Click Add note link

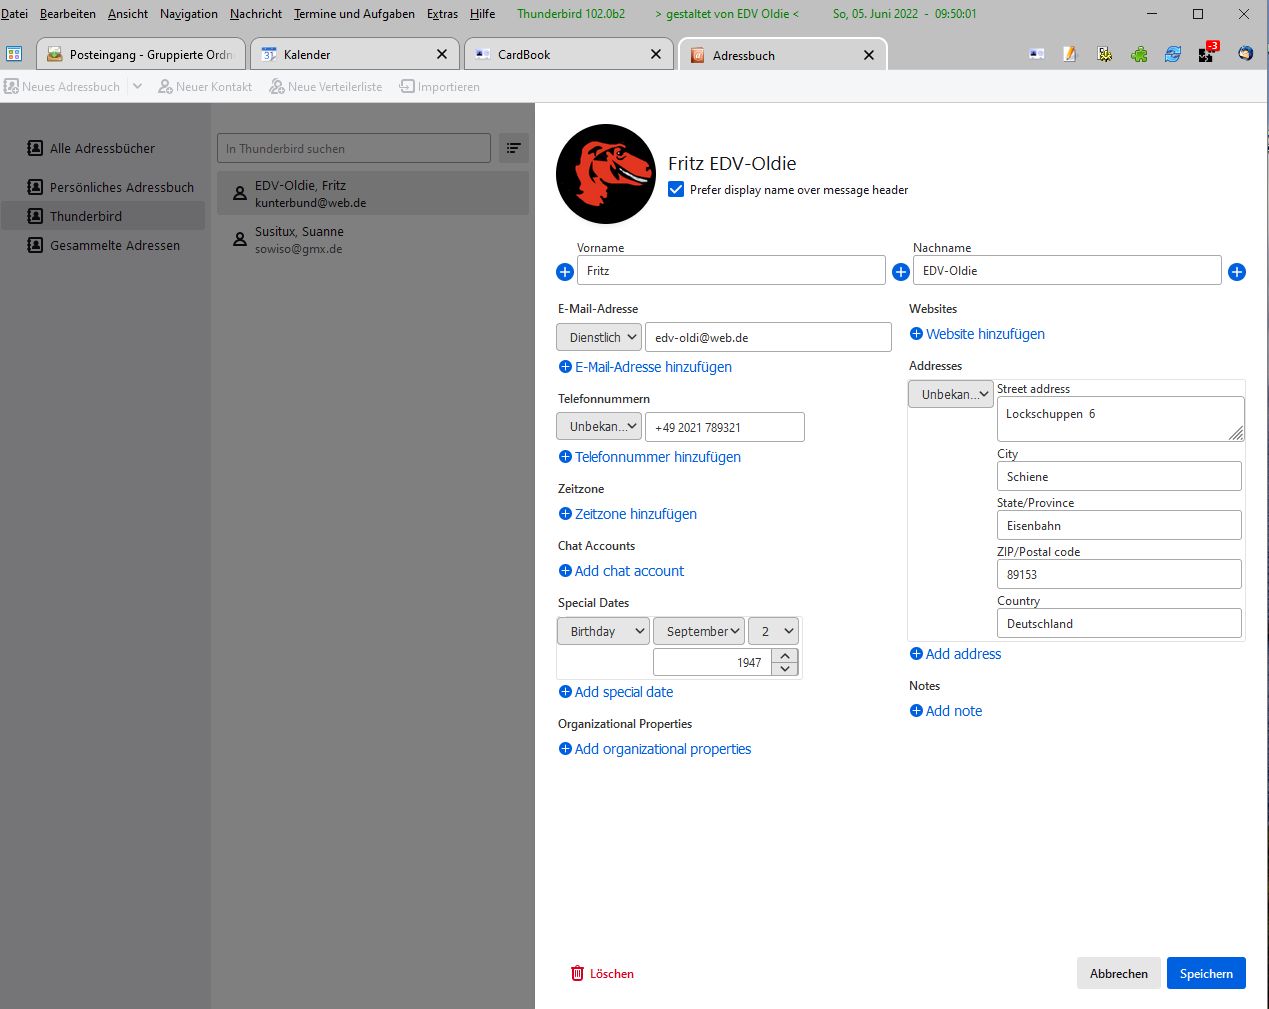coord(946,711)
